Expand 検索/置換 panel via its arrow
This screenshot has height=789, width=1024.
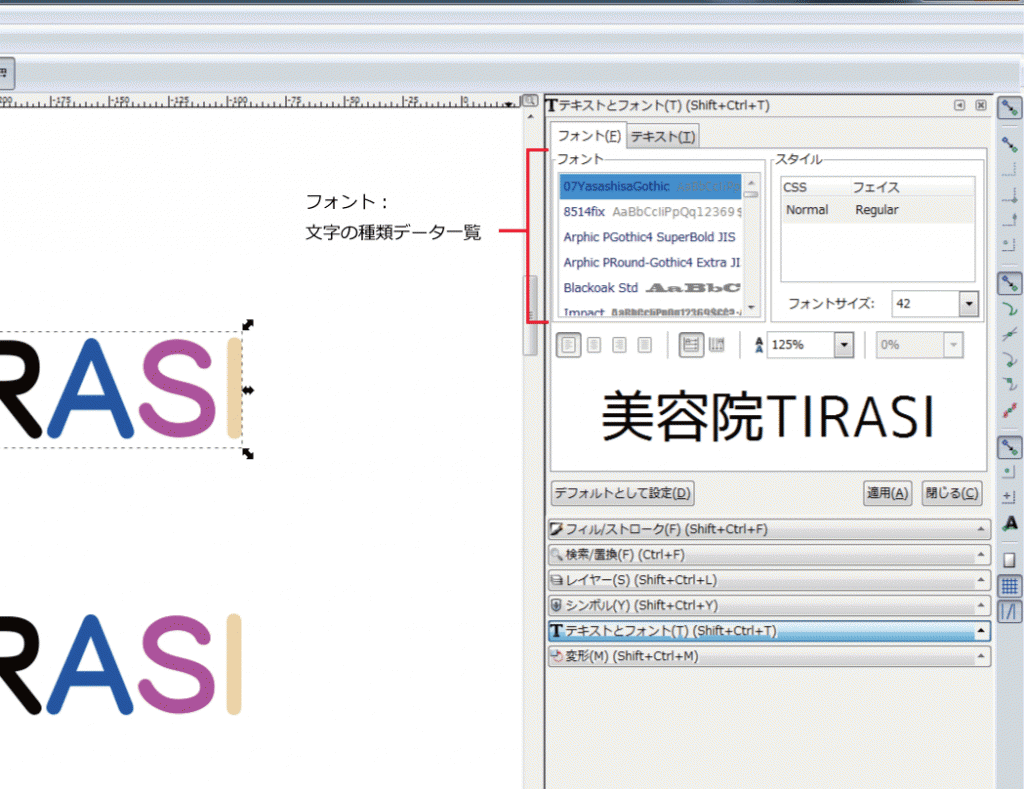point(980,555)
